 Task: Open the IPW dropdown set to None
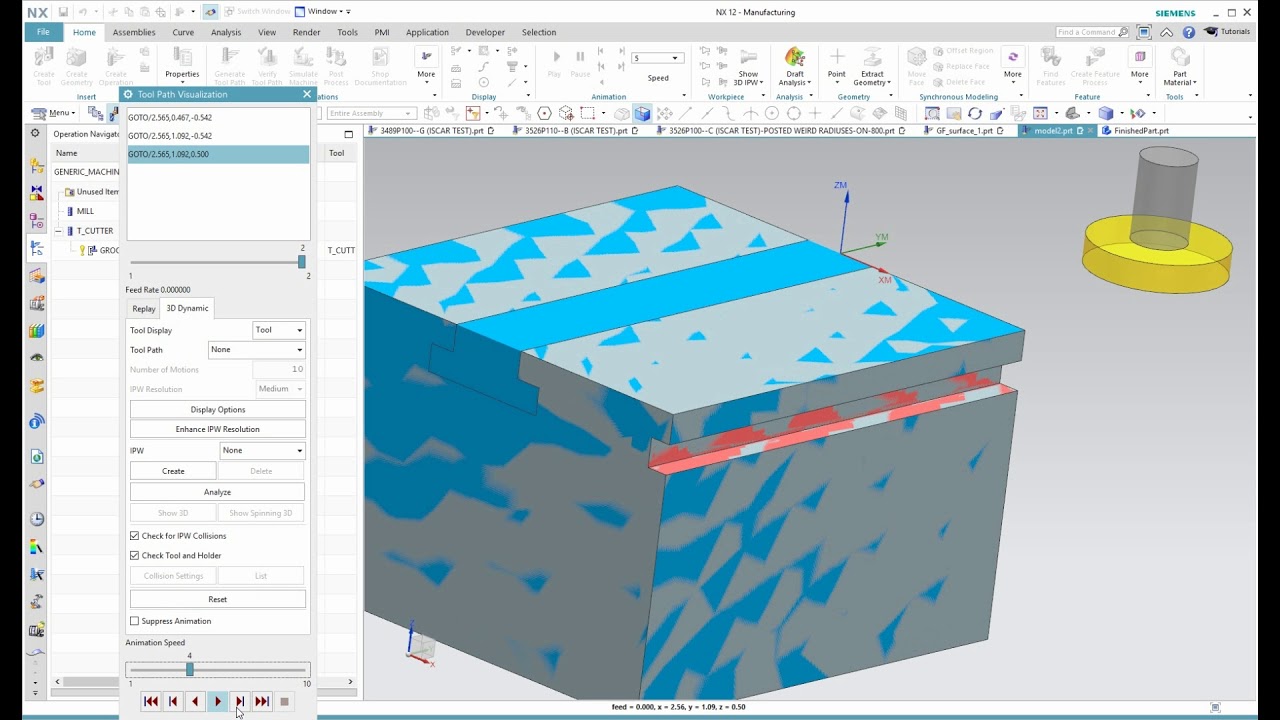tap(263, 450)
